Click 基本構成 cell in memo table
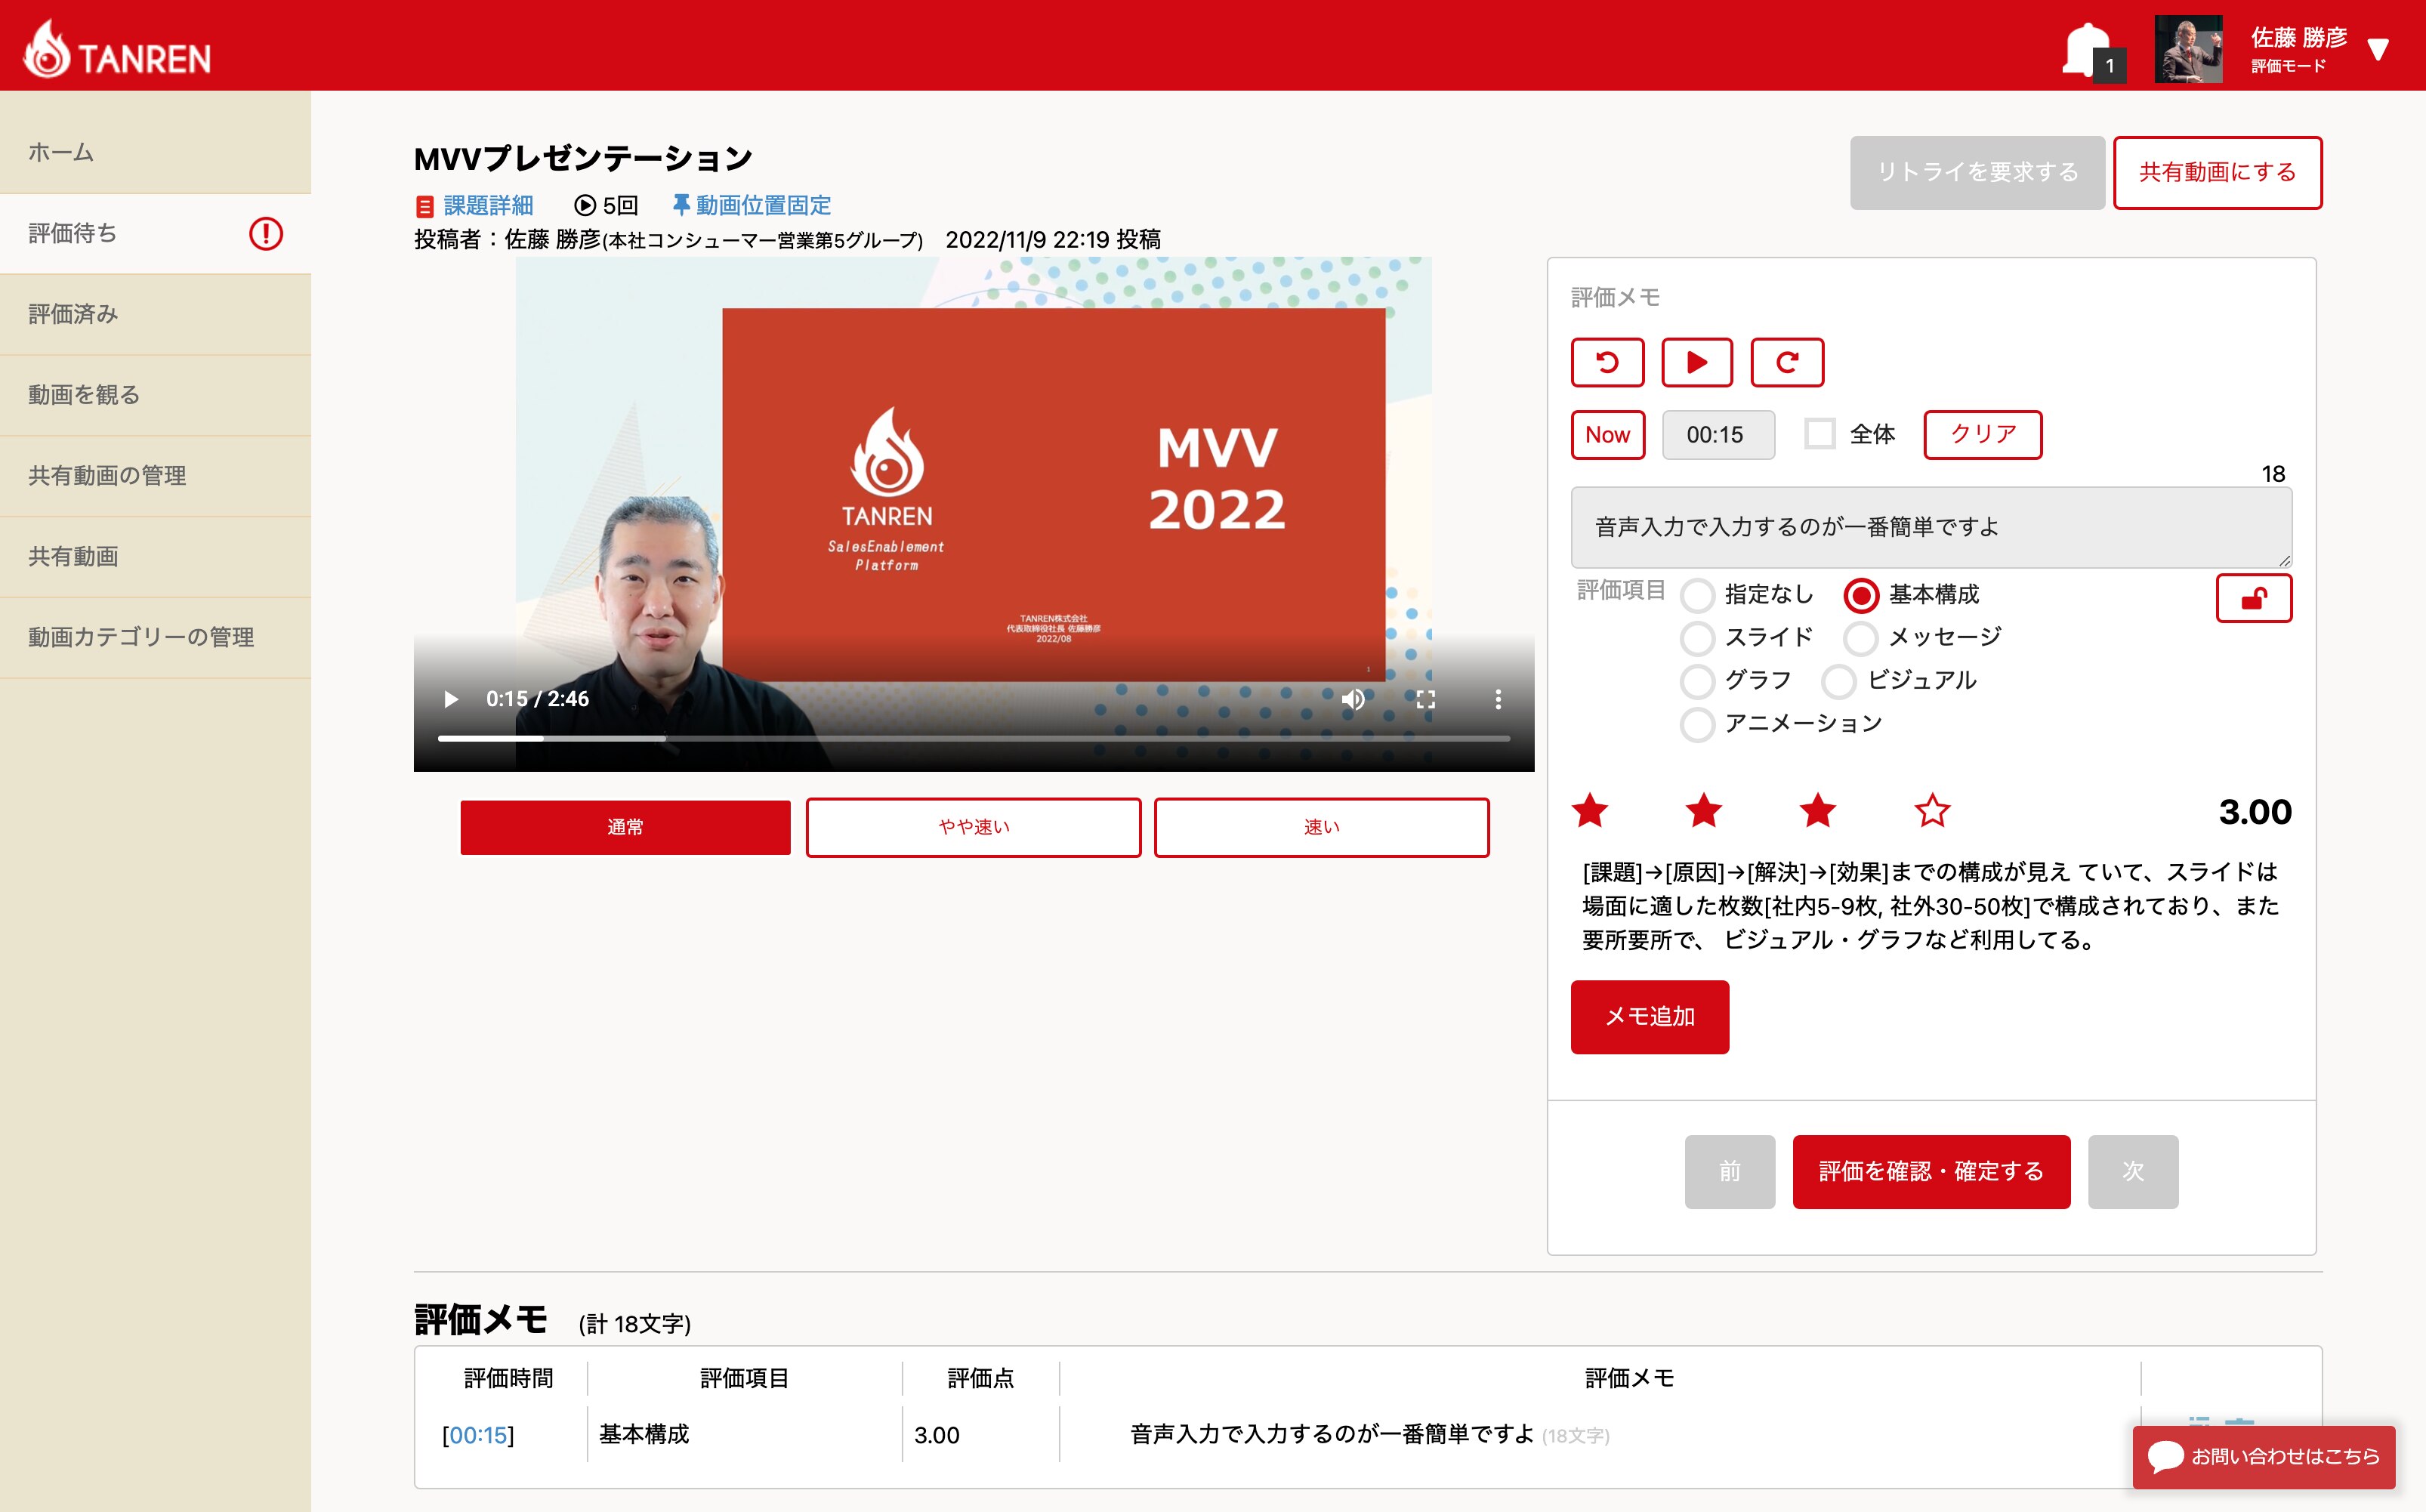This screenshot has width=2426, height=1512. (645, 1434)
